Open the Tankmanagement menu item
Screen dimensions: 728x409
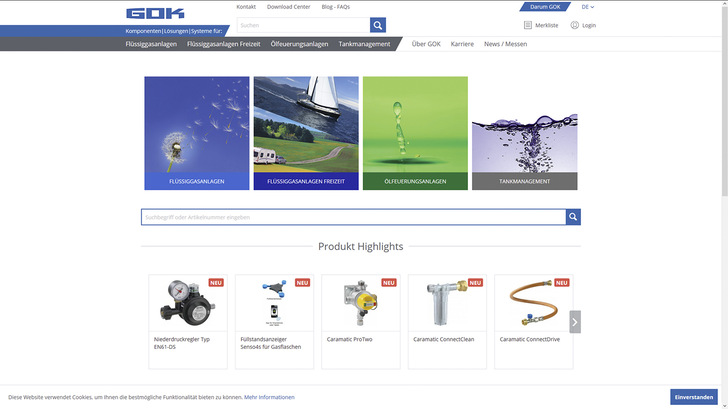point(364,44)
